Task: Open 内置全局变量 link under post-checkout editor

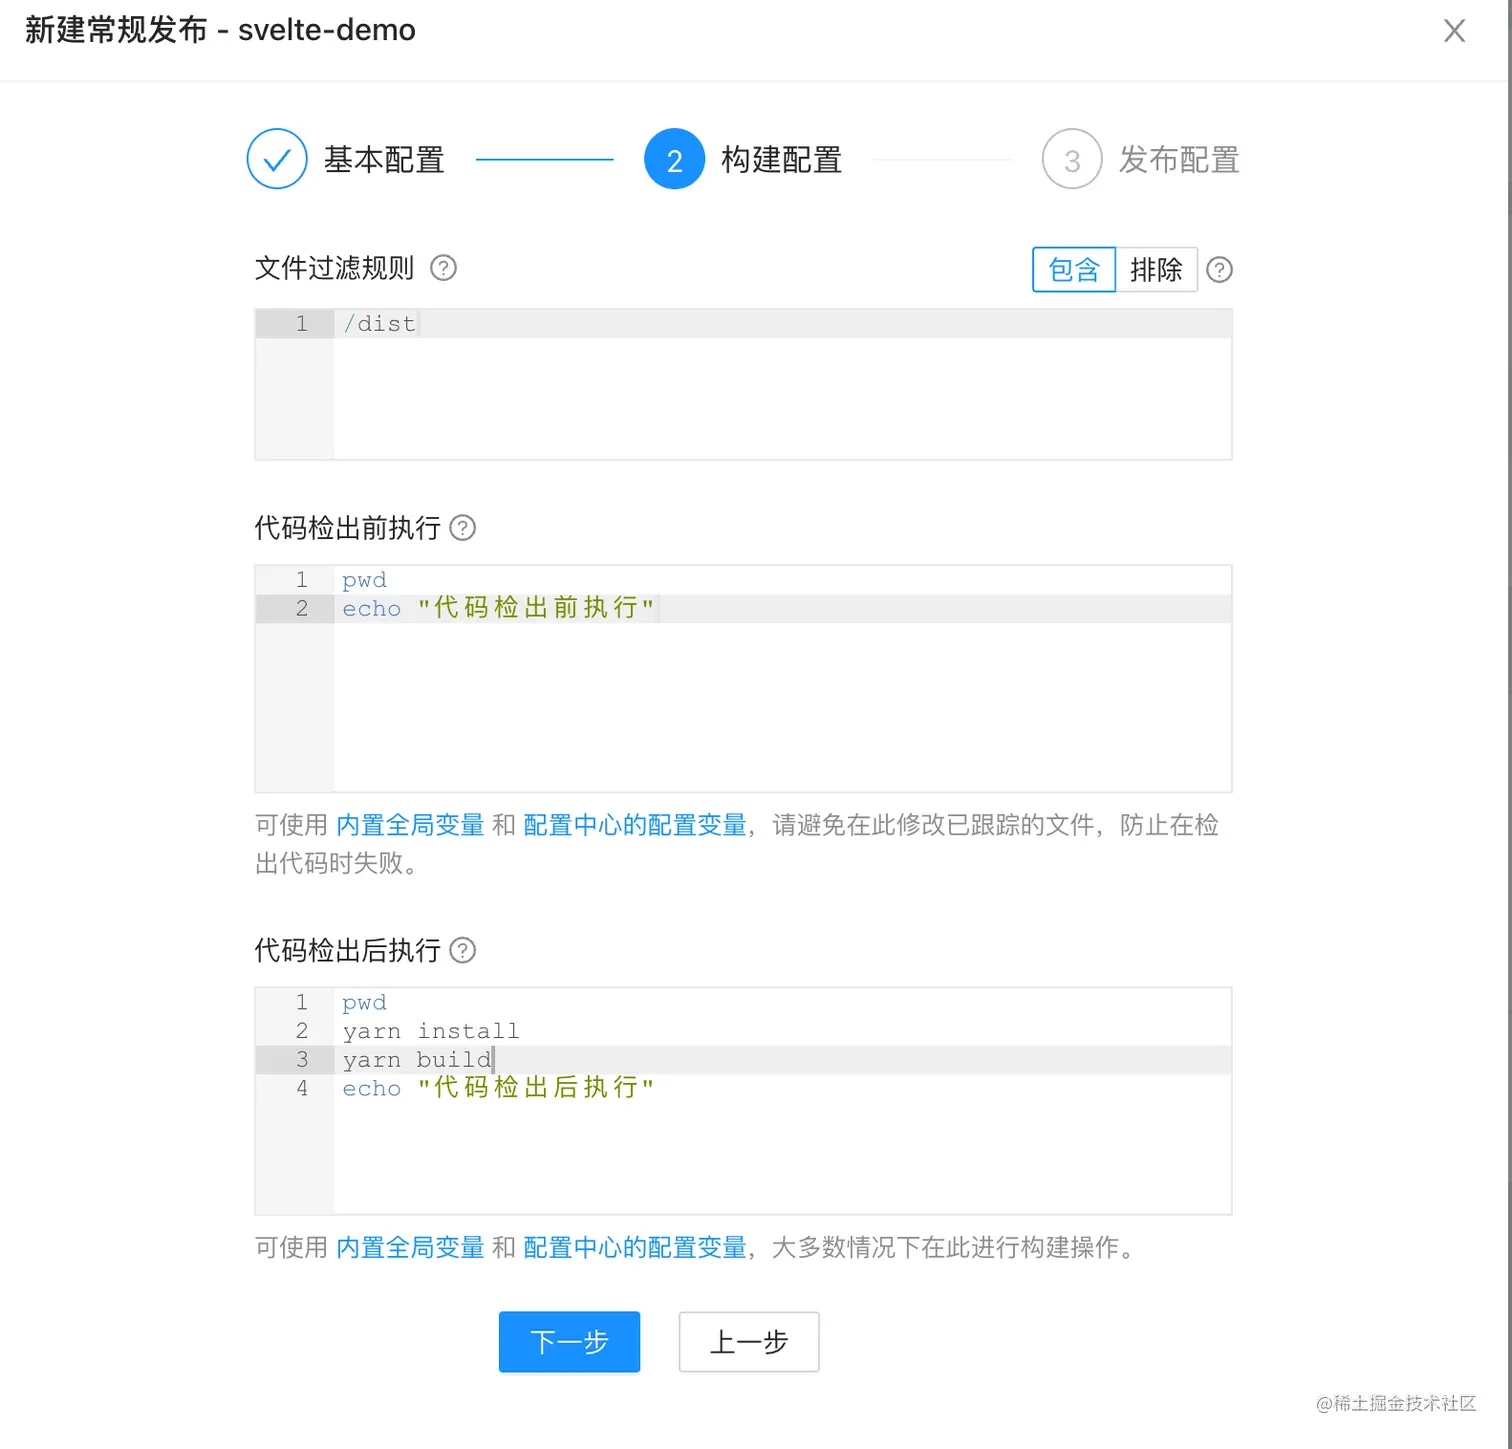Action: point(410,1247)
